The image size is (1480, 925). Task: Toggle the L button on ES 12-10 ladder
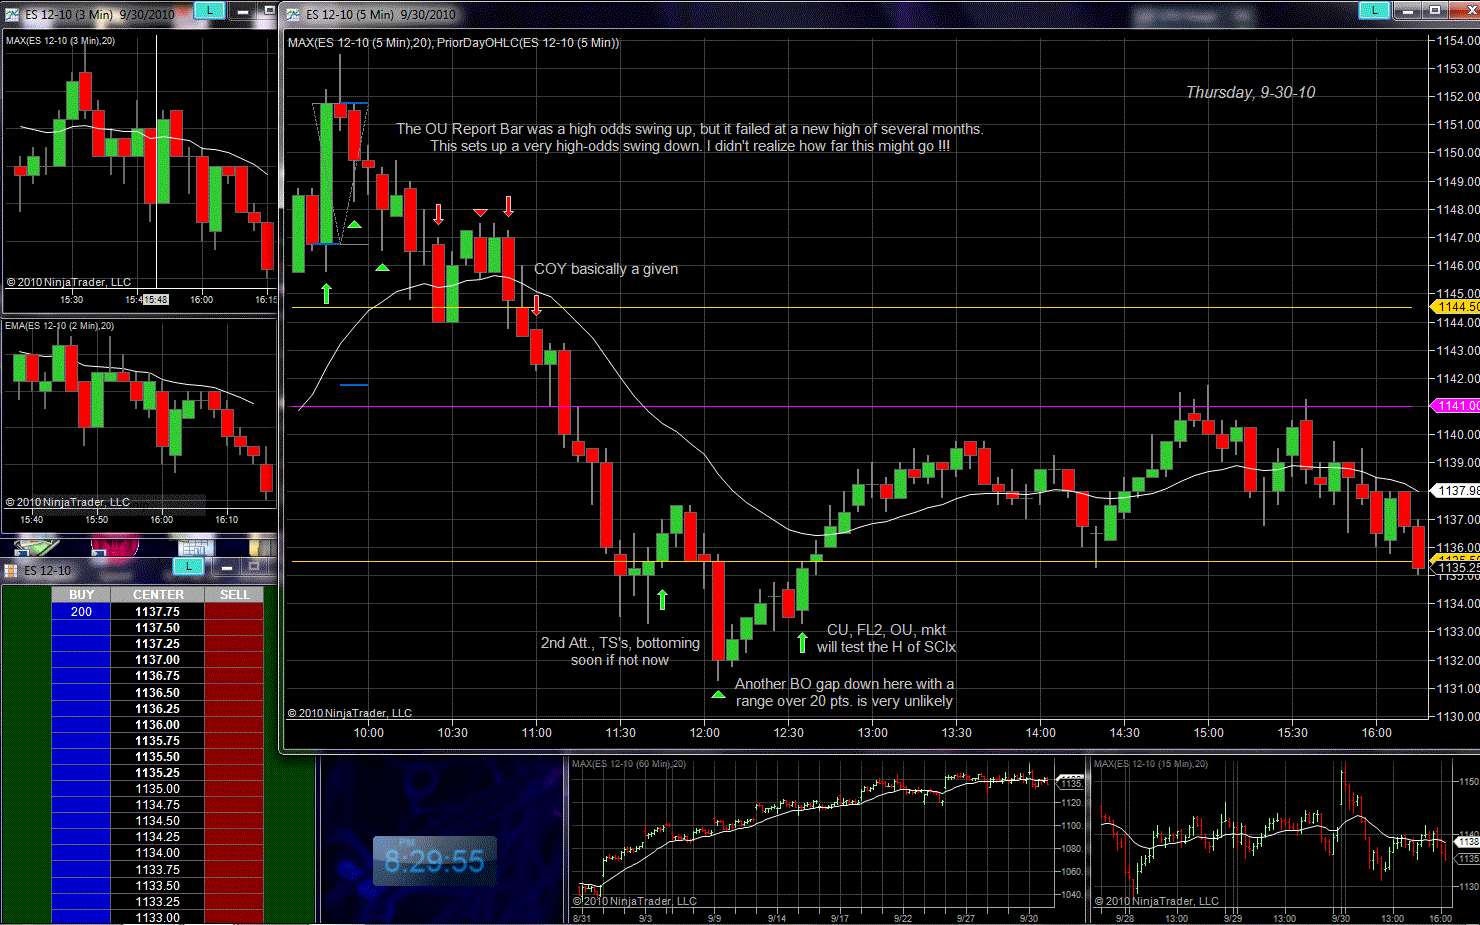pos(188,567)
